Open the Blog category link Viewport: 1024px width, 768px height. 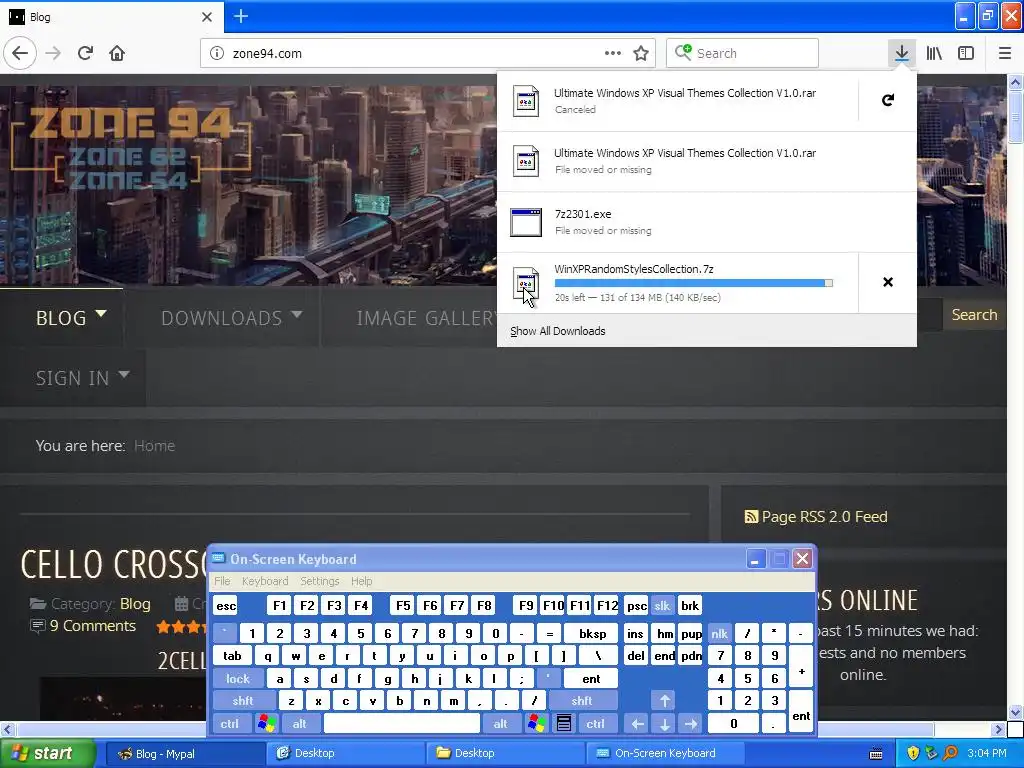click(x=135, y=604)
